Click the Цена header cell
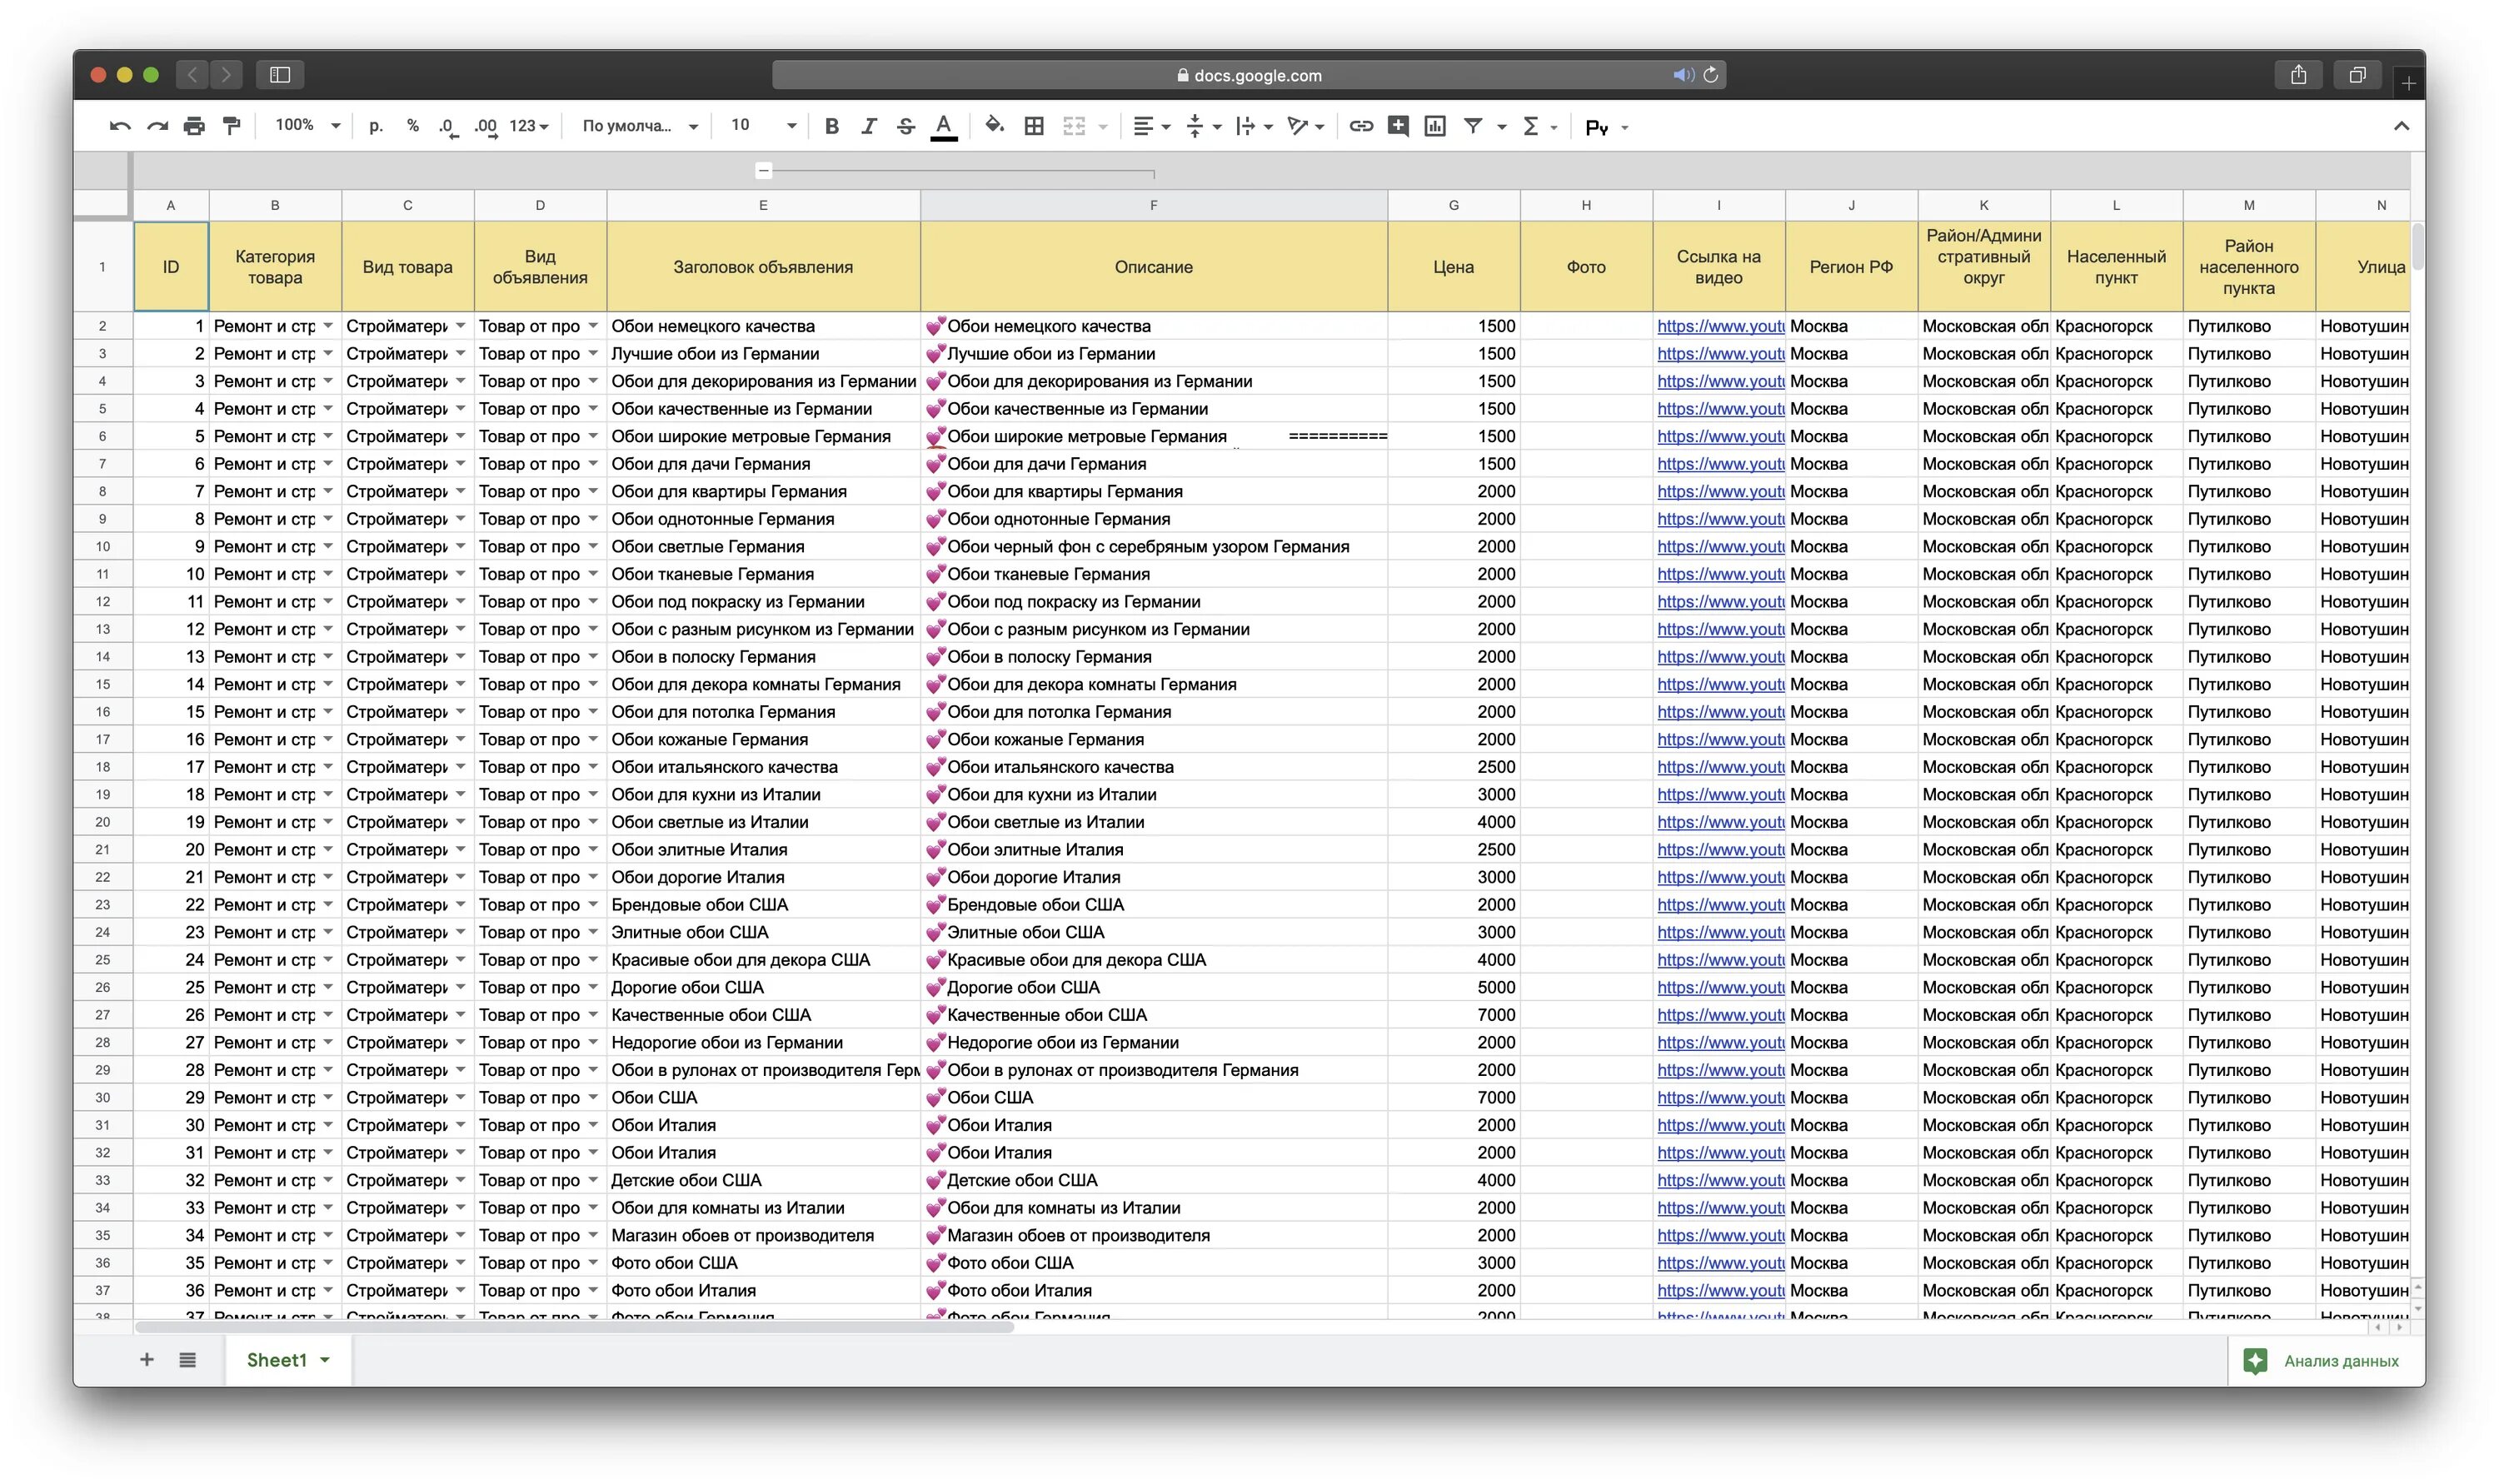The image size is (2499, 1484). (x=1454, y=267)
